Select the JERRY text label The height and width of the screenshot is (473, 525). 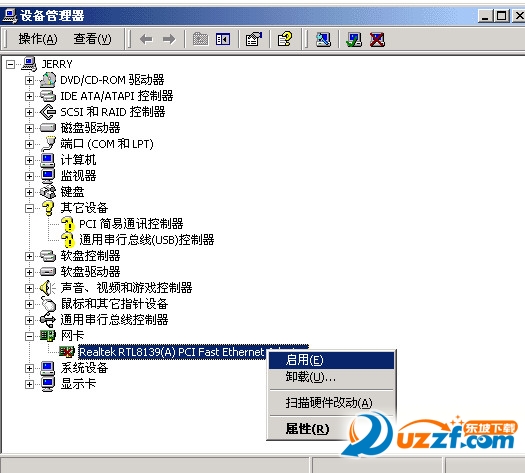pyautogui.click(x=57, y=64)
